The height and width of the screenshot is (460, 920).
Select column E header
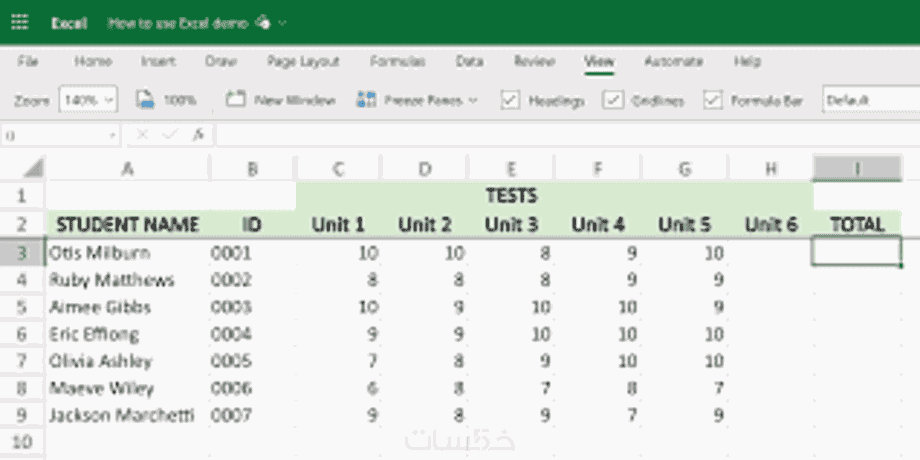pos(511,169)
